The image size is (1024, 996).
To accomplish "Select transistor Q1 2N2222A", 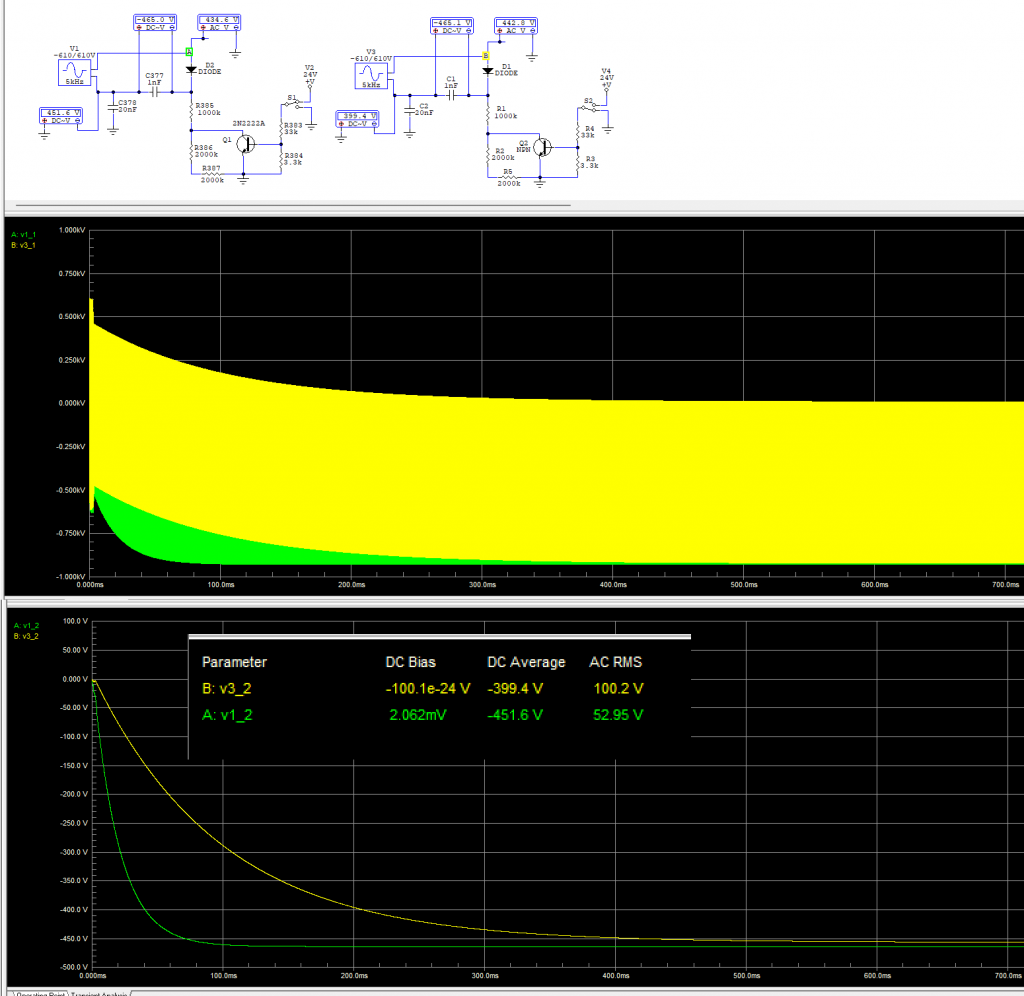I will pos(246,144).
